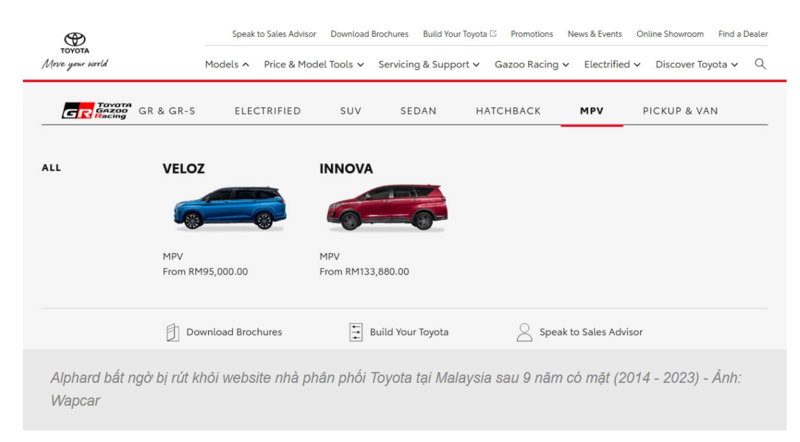The height and width of the screenshot is (442, 800).
Task: Open the Promotions link
Action: pos(532,34)
